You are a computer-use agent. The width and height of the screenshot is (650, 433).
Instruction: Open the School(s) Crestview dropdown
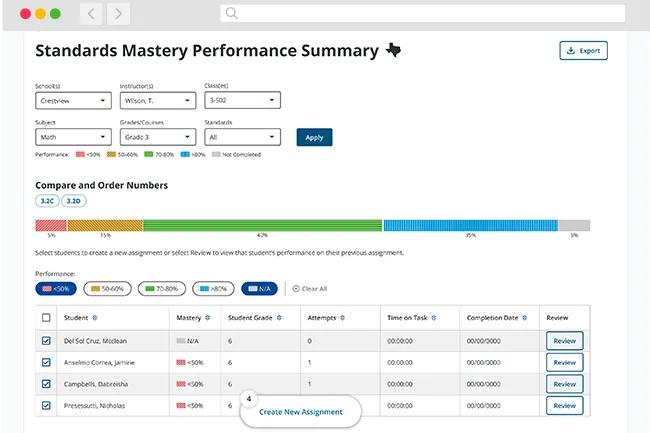tap(73, 101)
